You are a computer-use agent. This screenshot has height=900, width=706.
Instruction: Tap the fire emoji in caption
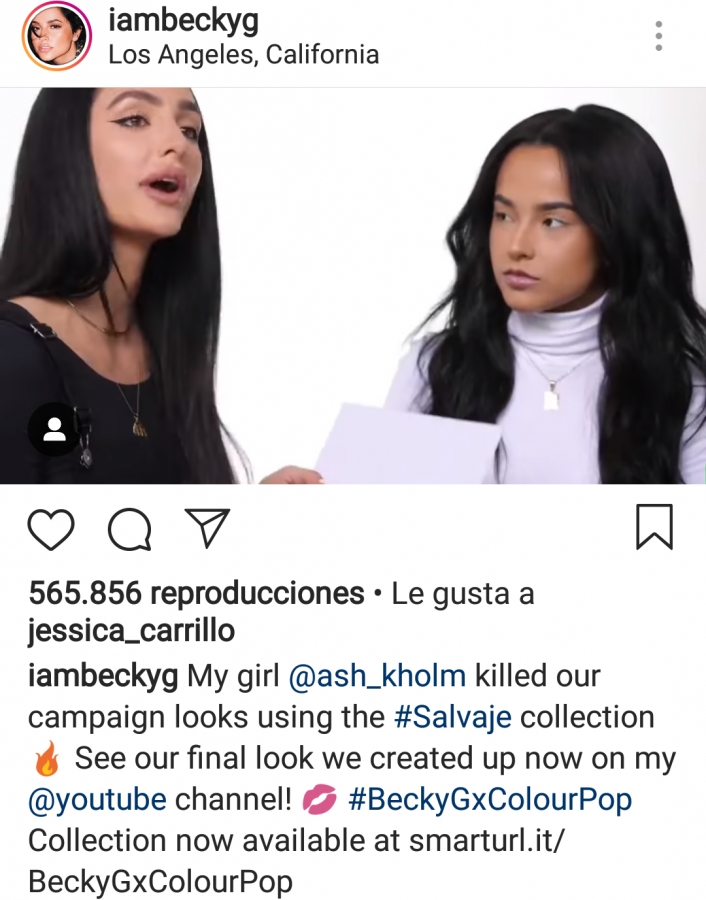click(47, 758)
